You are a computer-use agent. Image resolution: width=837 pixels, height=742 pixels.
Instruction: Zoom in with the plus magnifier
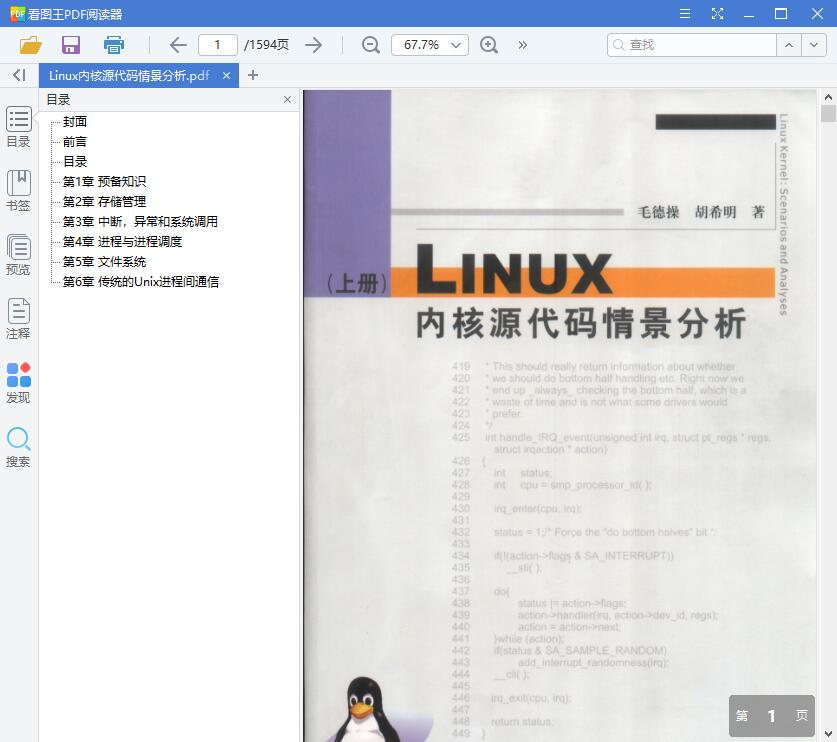point(488,45)
